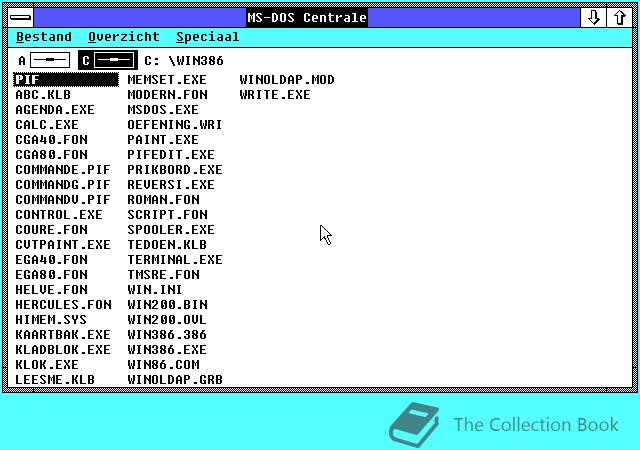Click the C: \WIN386 path label
Image resolution: width=640 pixels, height=450 pixels.
[x=184, y=61]
